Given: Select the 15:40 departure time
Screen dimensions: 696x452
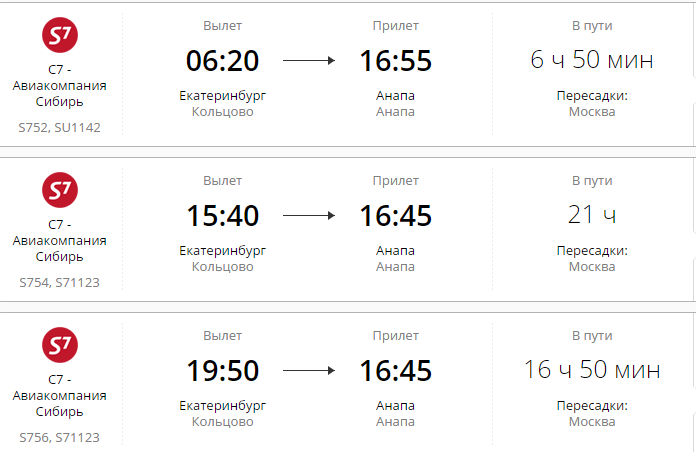Looking at the screenshot, I should 222,216.
